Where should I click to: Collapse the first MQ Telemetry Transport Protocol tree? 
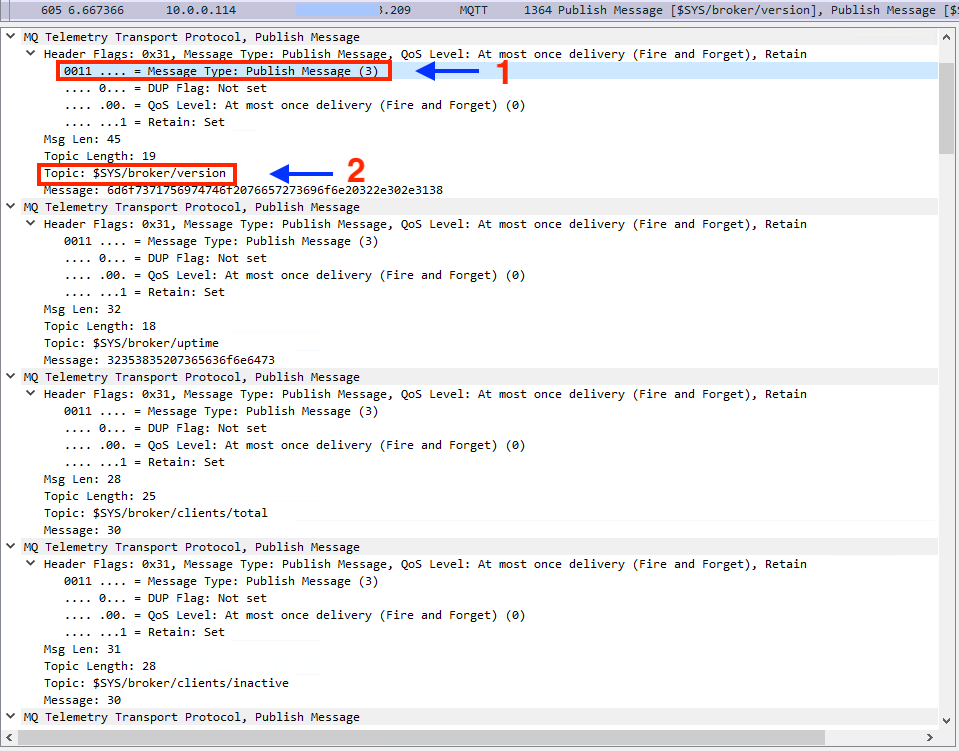pyautogui.click(x=10, y=37)
